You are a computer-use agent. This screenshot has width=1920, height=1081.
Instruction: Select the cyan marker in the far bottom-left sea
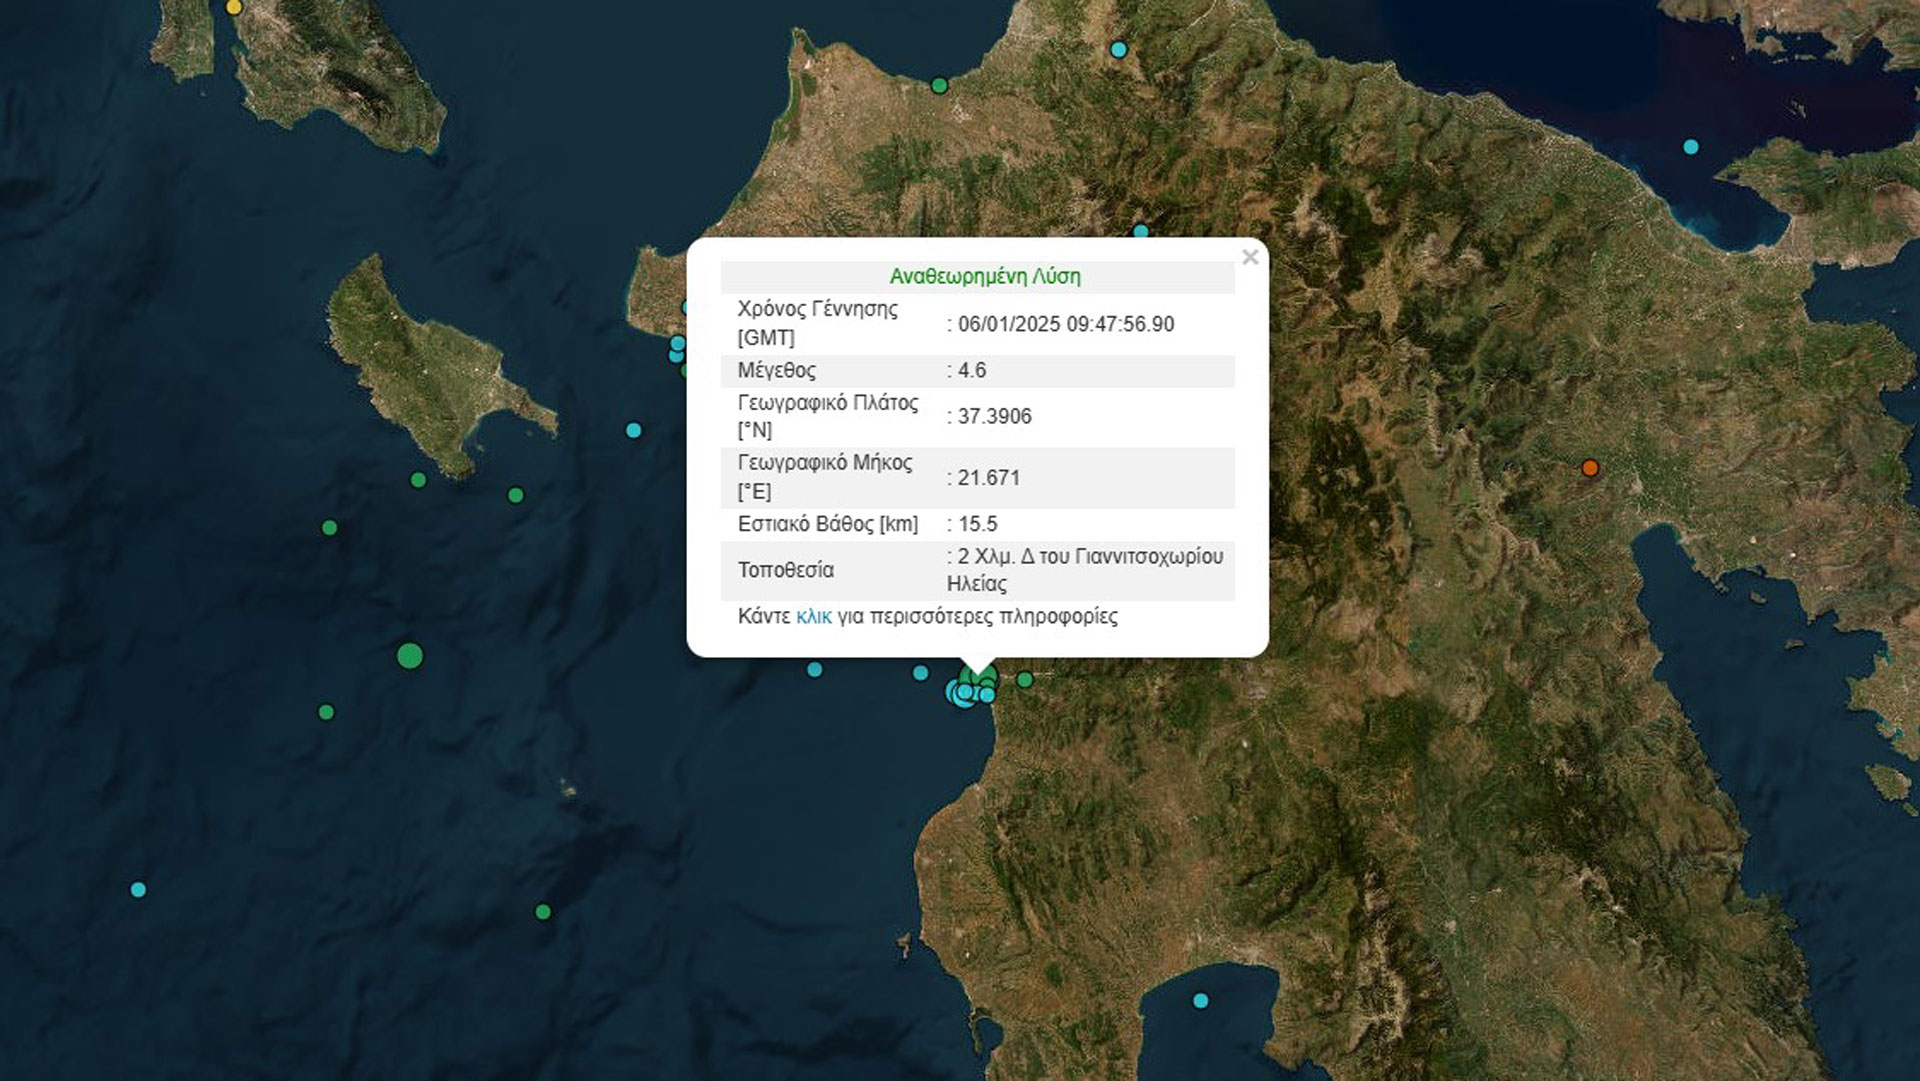coord(139,890)
